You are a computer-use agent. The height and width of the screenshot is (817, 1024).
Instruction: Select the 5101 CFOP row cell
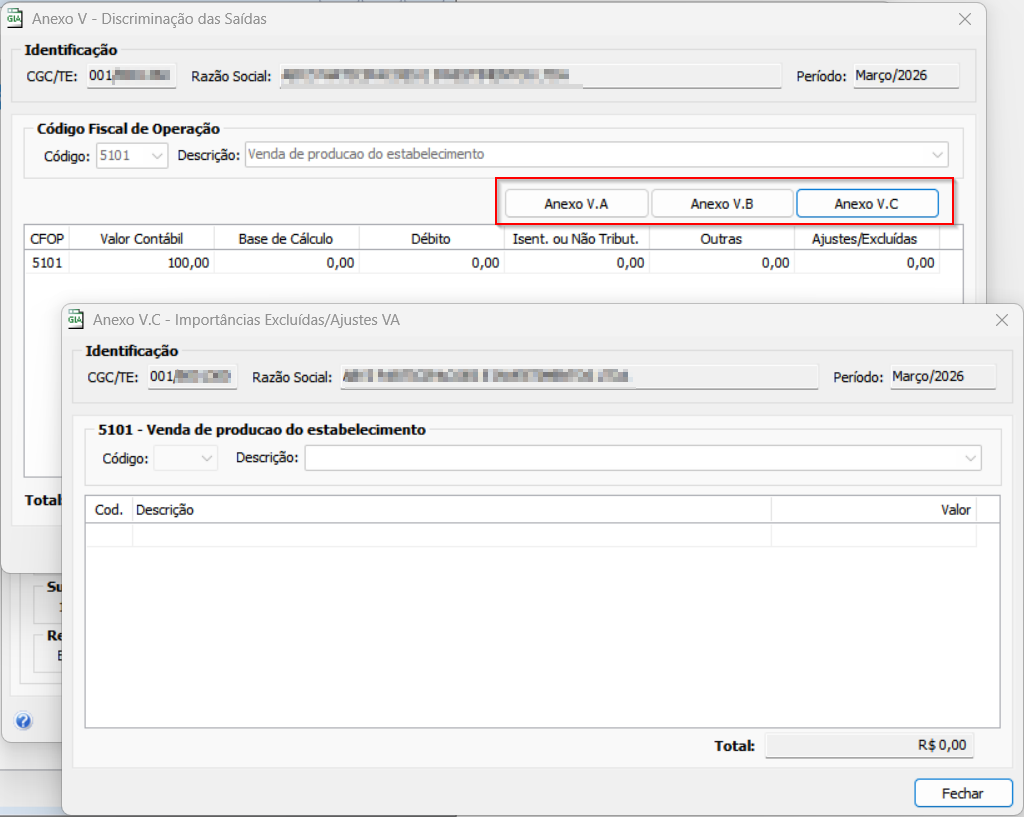point(47,263)
